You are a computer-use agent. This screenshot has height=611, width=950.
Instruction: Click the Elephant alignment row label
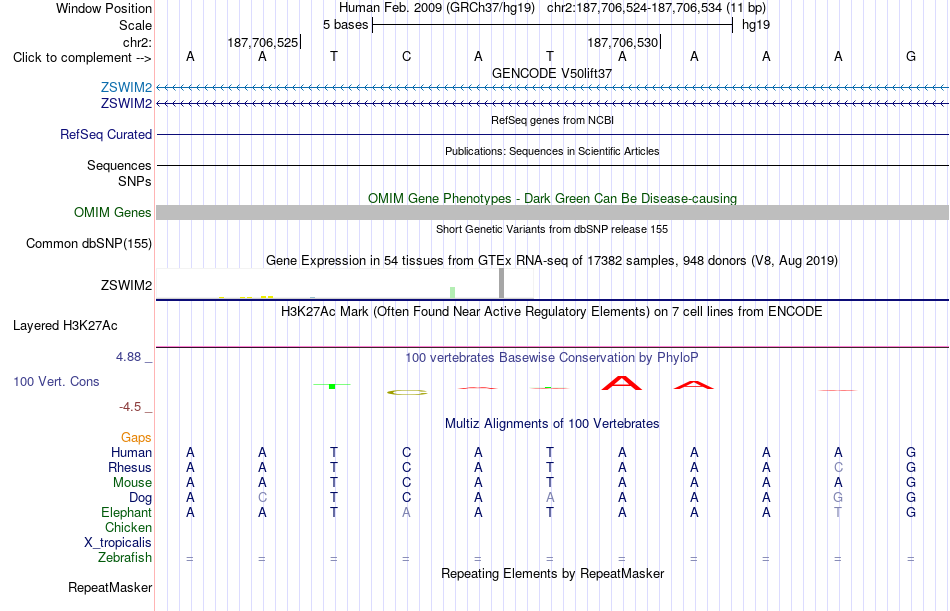127,513
